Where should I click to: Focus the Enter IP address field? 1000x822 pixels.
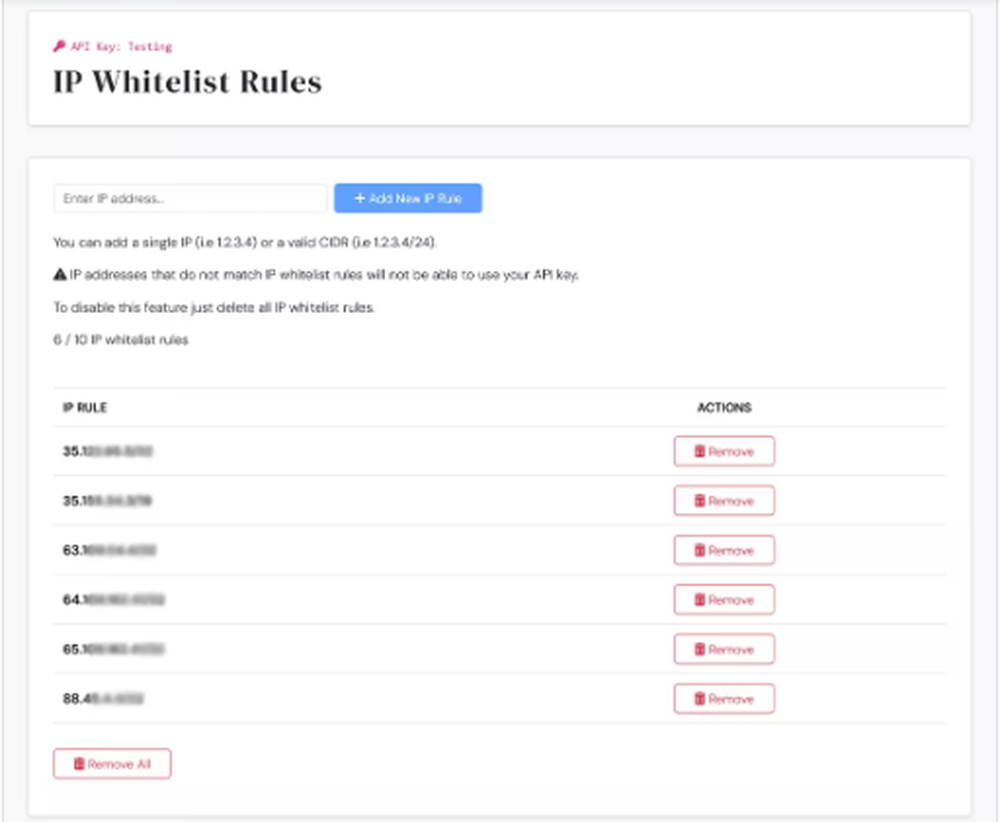coord(190,199)
